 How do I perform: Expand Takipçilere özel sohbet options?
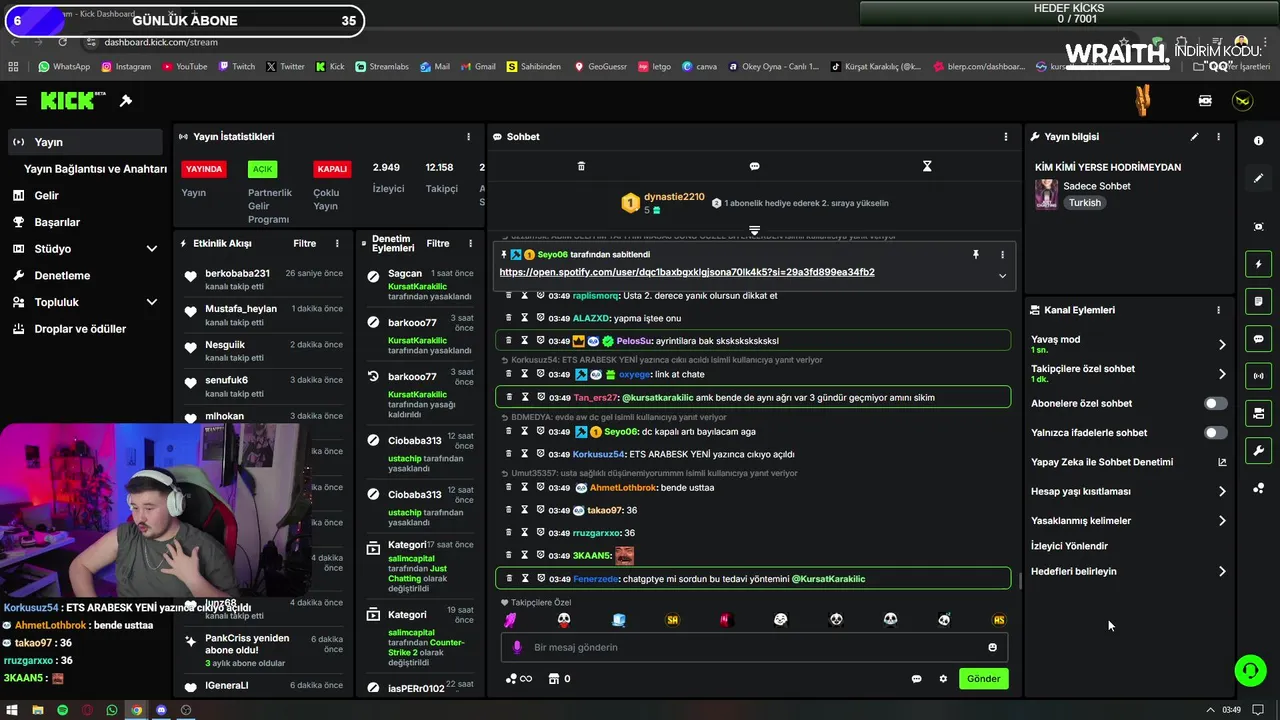pos(1221,374)
